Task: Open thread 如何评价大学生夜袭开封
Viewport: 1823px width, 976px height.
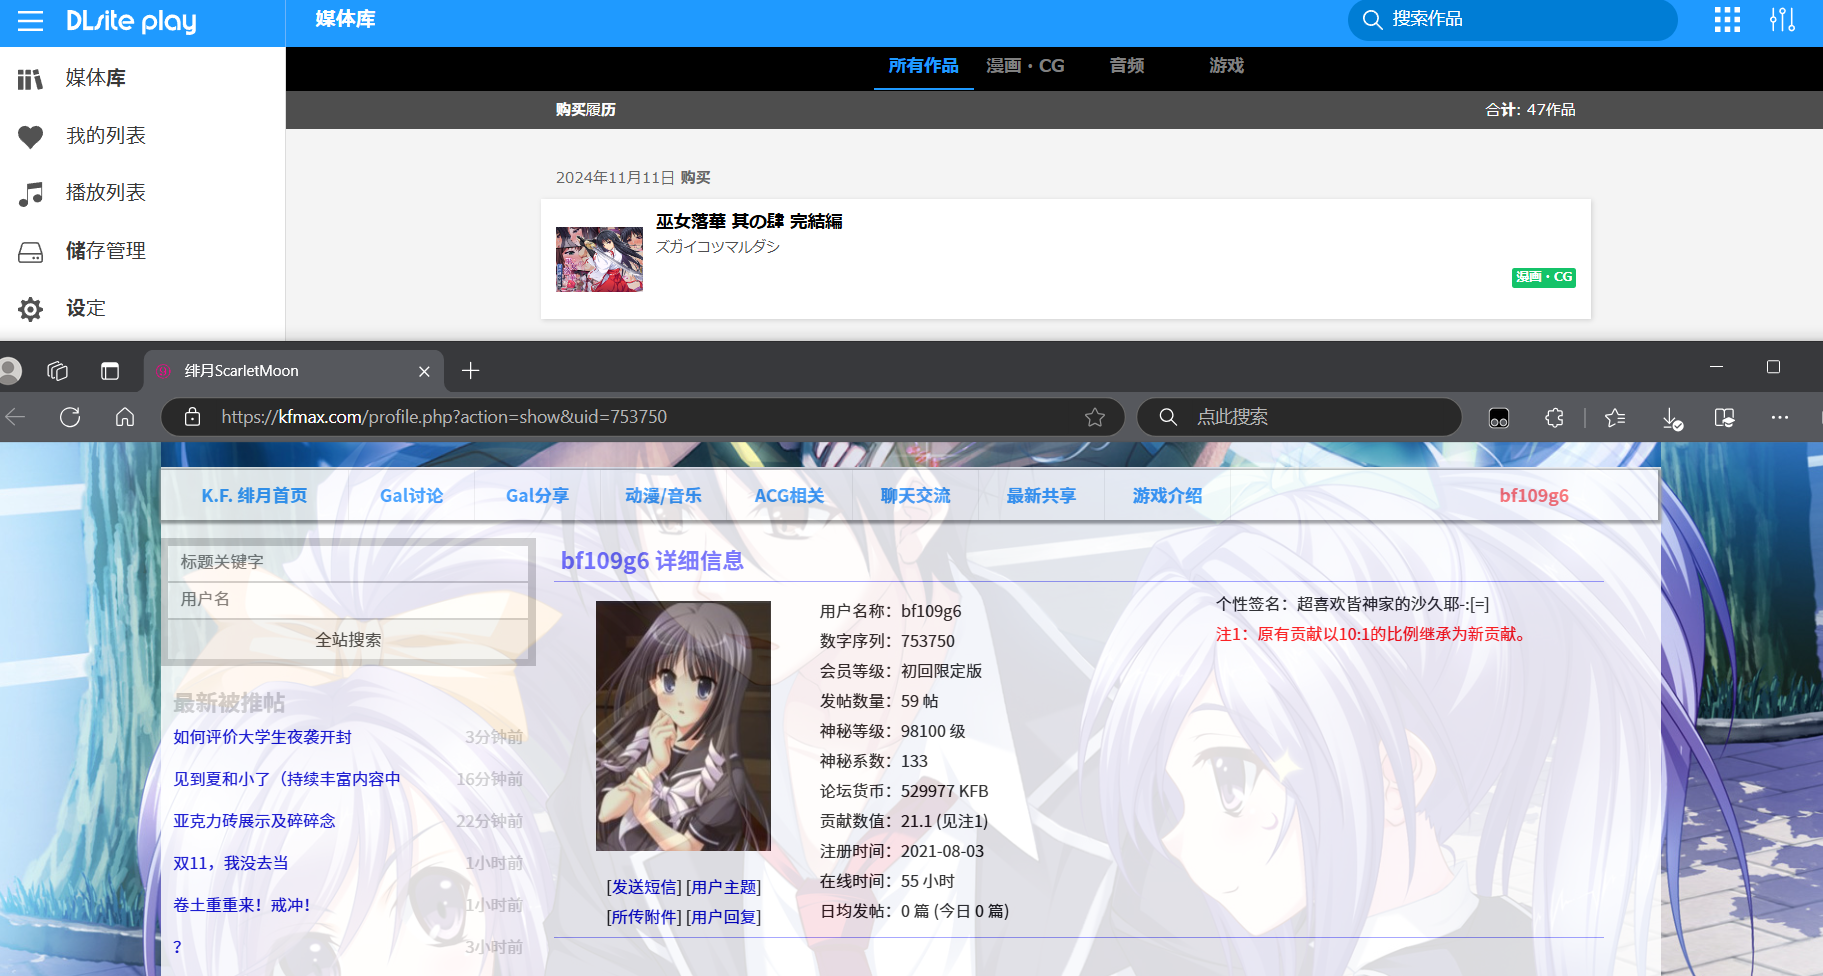Action: [x=262, y=737]
